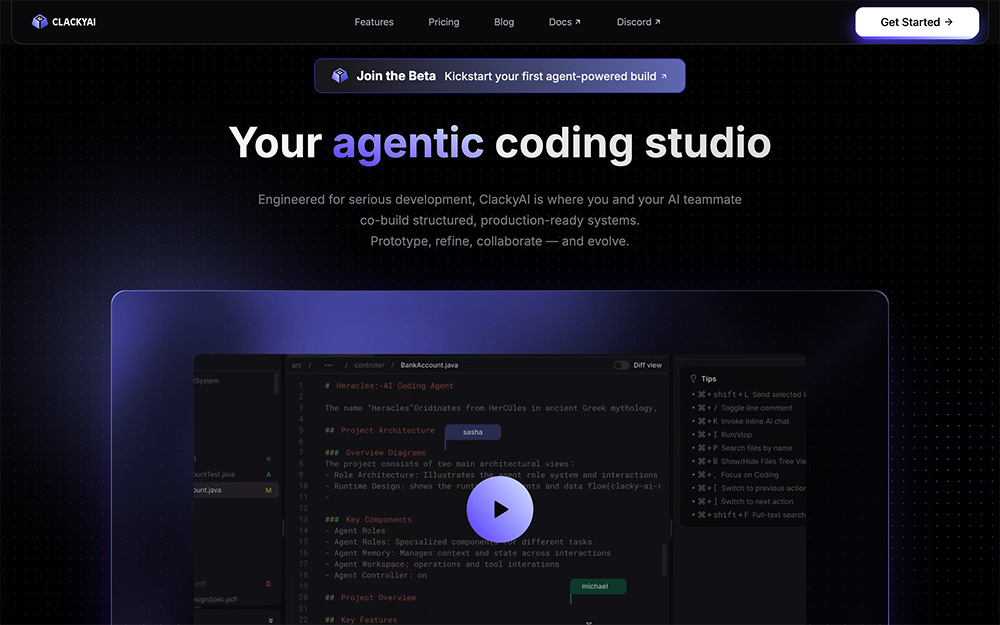Click the cube icon in the beta banner
Screen dimensions: 1000x625
(340, 76)
